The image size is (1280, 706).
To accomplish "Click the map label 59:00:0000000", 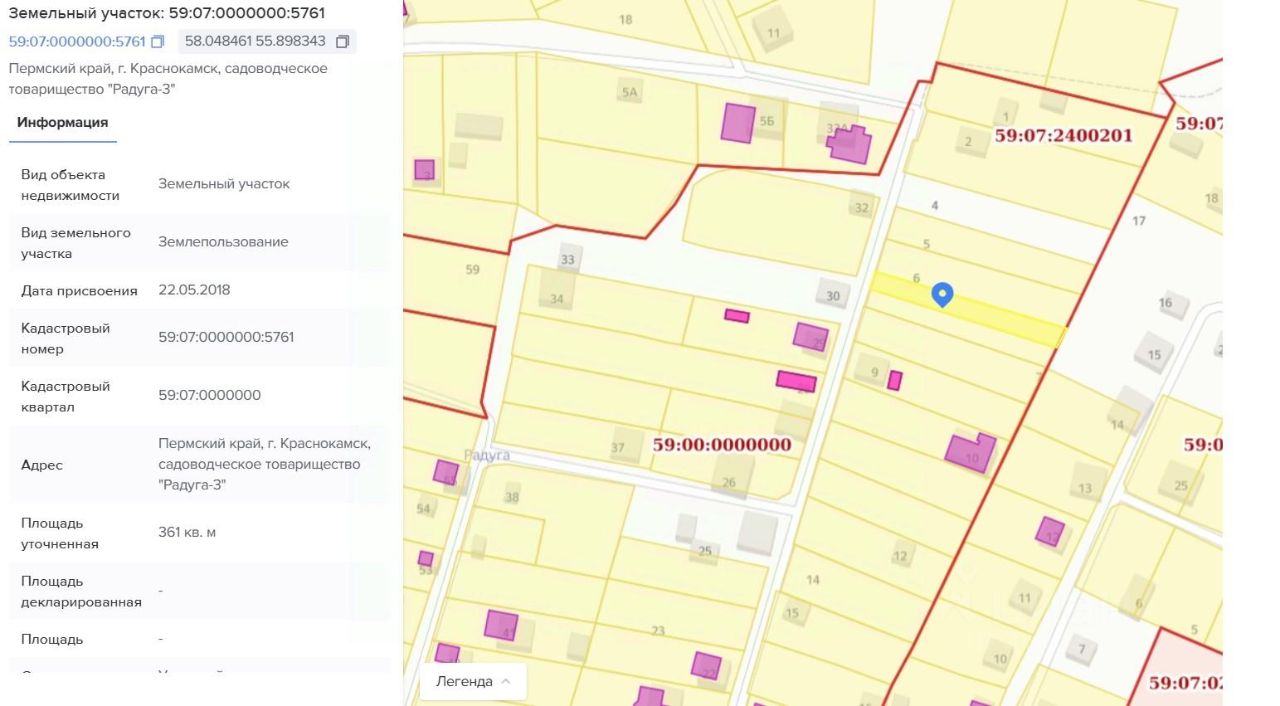I will pyautogui.click(x=721, y=444).
